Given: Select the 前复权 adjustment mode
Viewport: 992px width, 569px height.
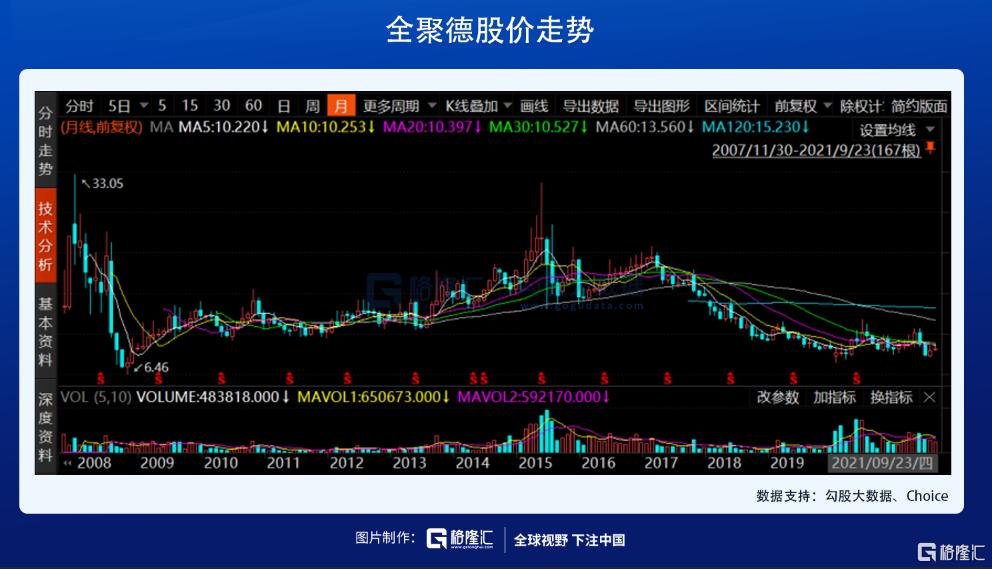Looking at the screenshot, I should coord(796,106).
